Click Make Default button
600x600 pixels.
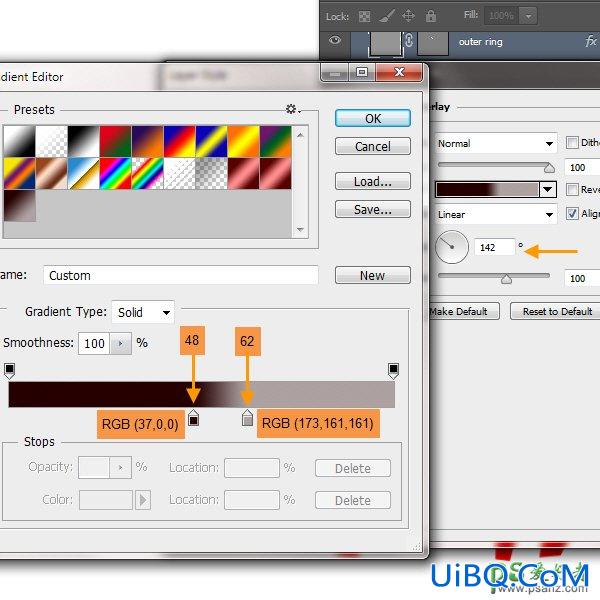463,311
